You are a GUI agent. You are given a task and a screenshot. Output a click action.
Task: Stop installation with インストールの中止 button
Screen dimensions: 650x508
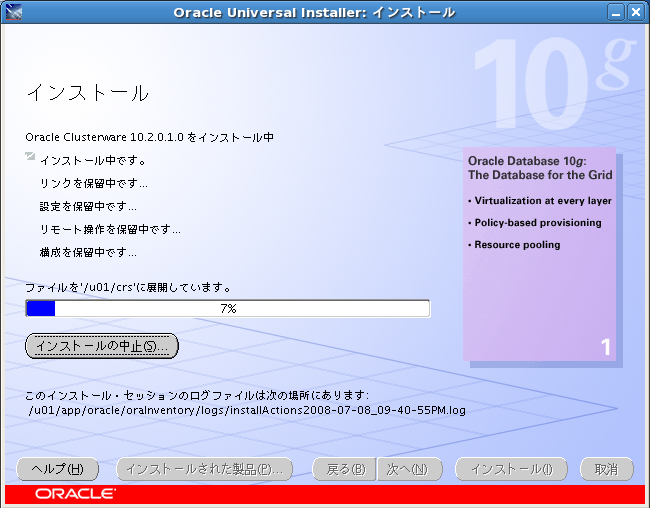(102, 346)
